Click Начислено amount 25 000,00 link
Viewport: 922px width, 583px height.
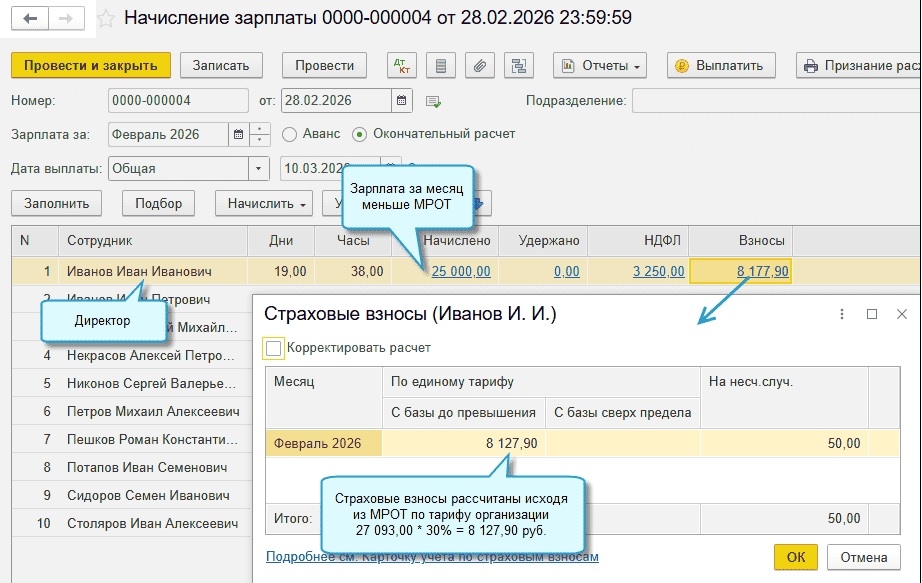(x=460, y=271)
